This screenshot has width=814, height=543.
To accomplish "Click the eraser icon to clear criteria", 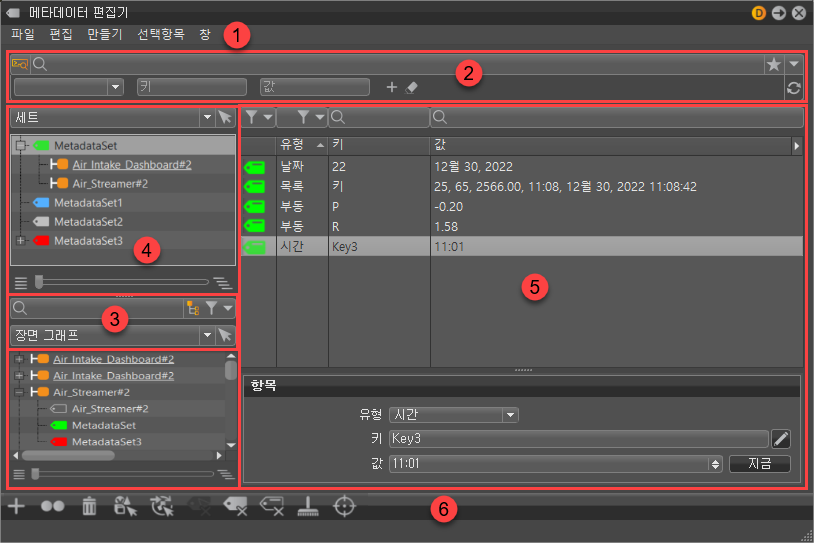I will 411,87.
